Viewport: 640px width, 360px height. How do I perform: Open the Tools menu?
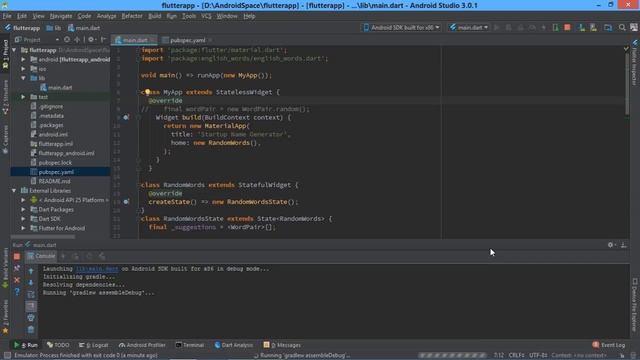click(189, 16)
